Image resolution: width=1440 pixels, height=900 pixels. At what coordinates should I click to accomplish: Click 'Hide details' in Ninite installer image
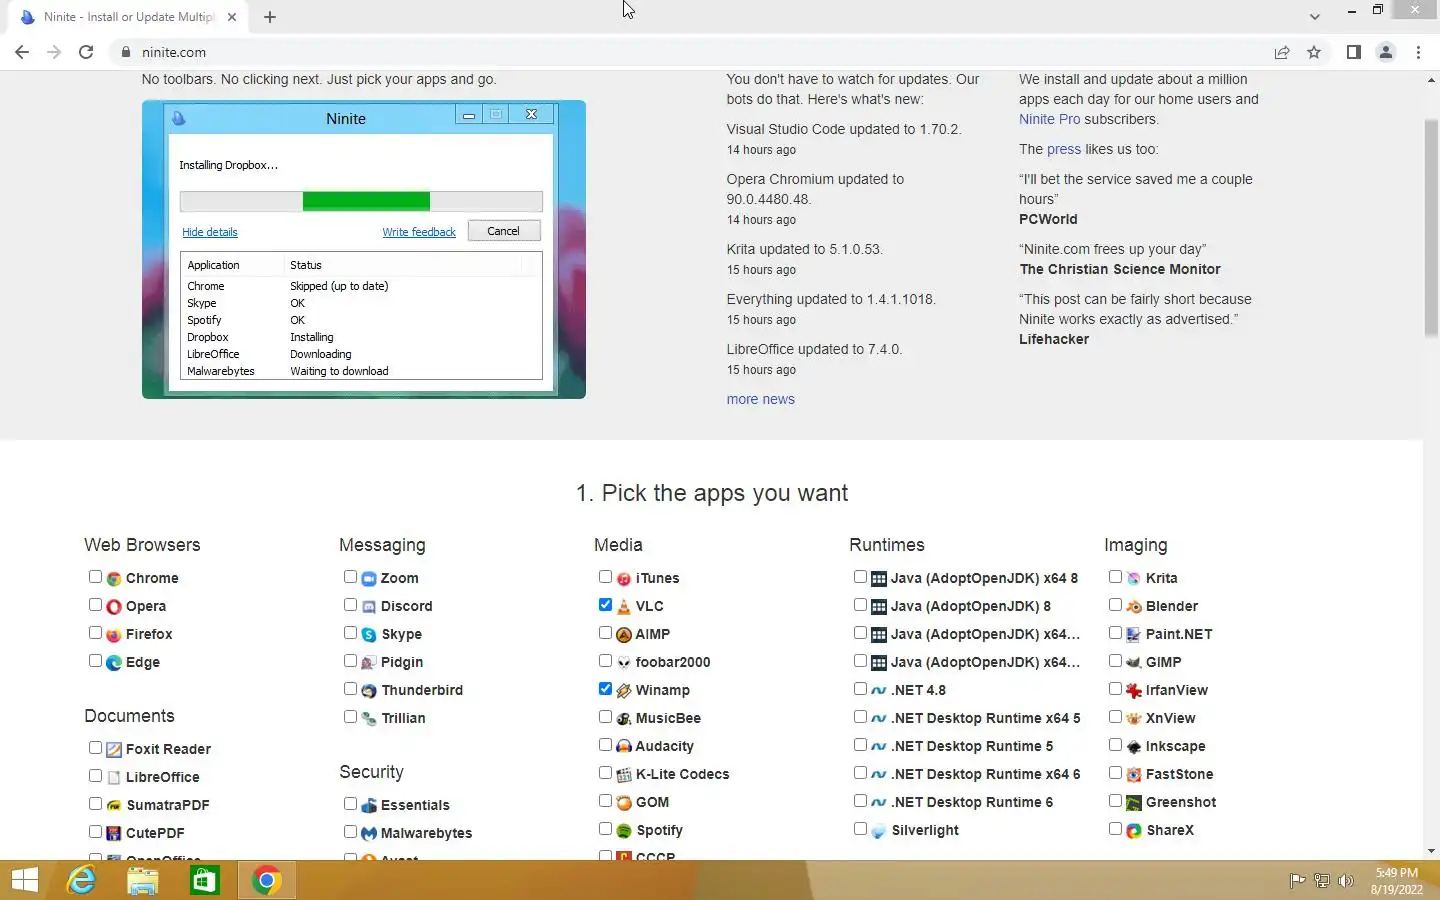tap(210, 232)
